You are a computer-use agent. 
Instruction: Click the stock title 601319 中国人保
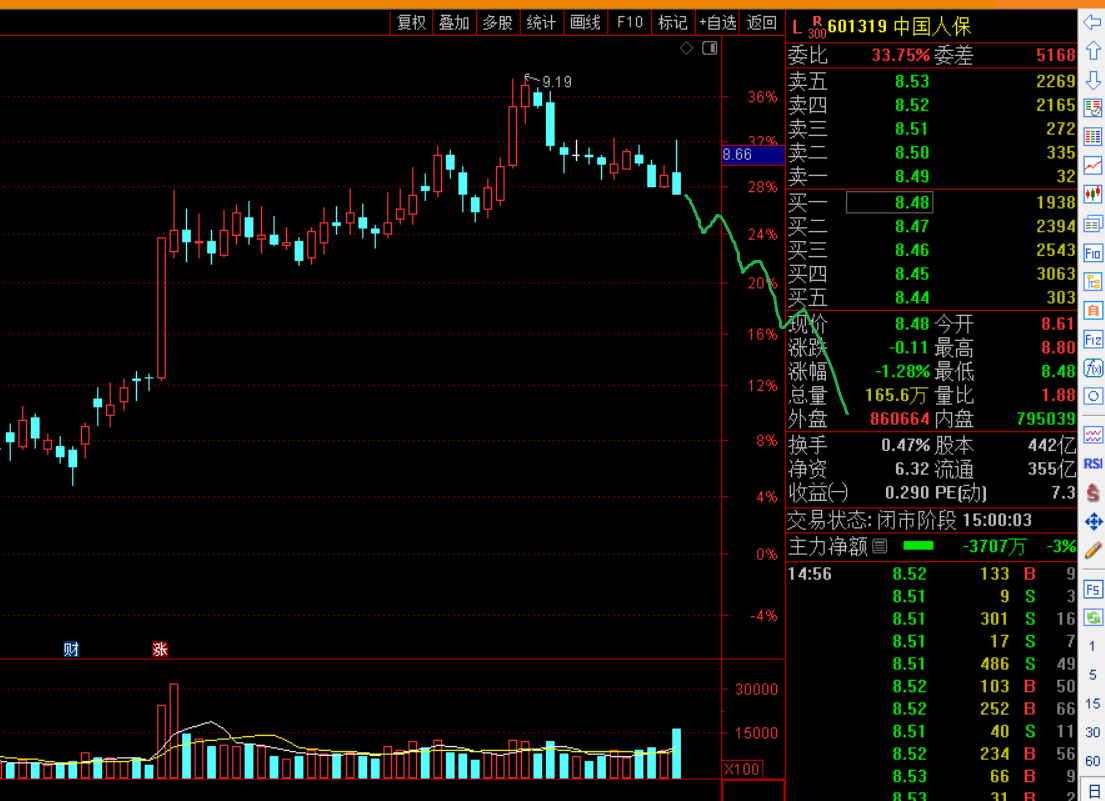(899, 27)
